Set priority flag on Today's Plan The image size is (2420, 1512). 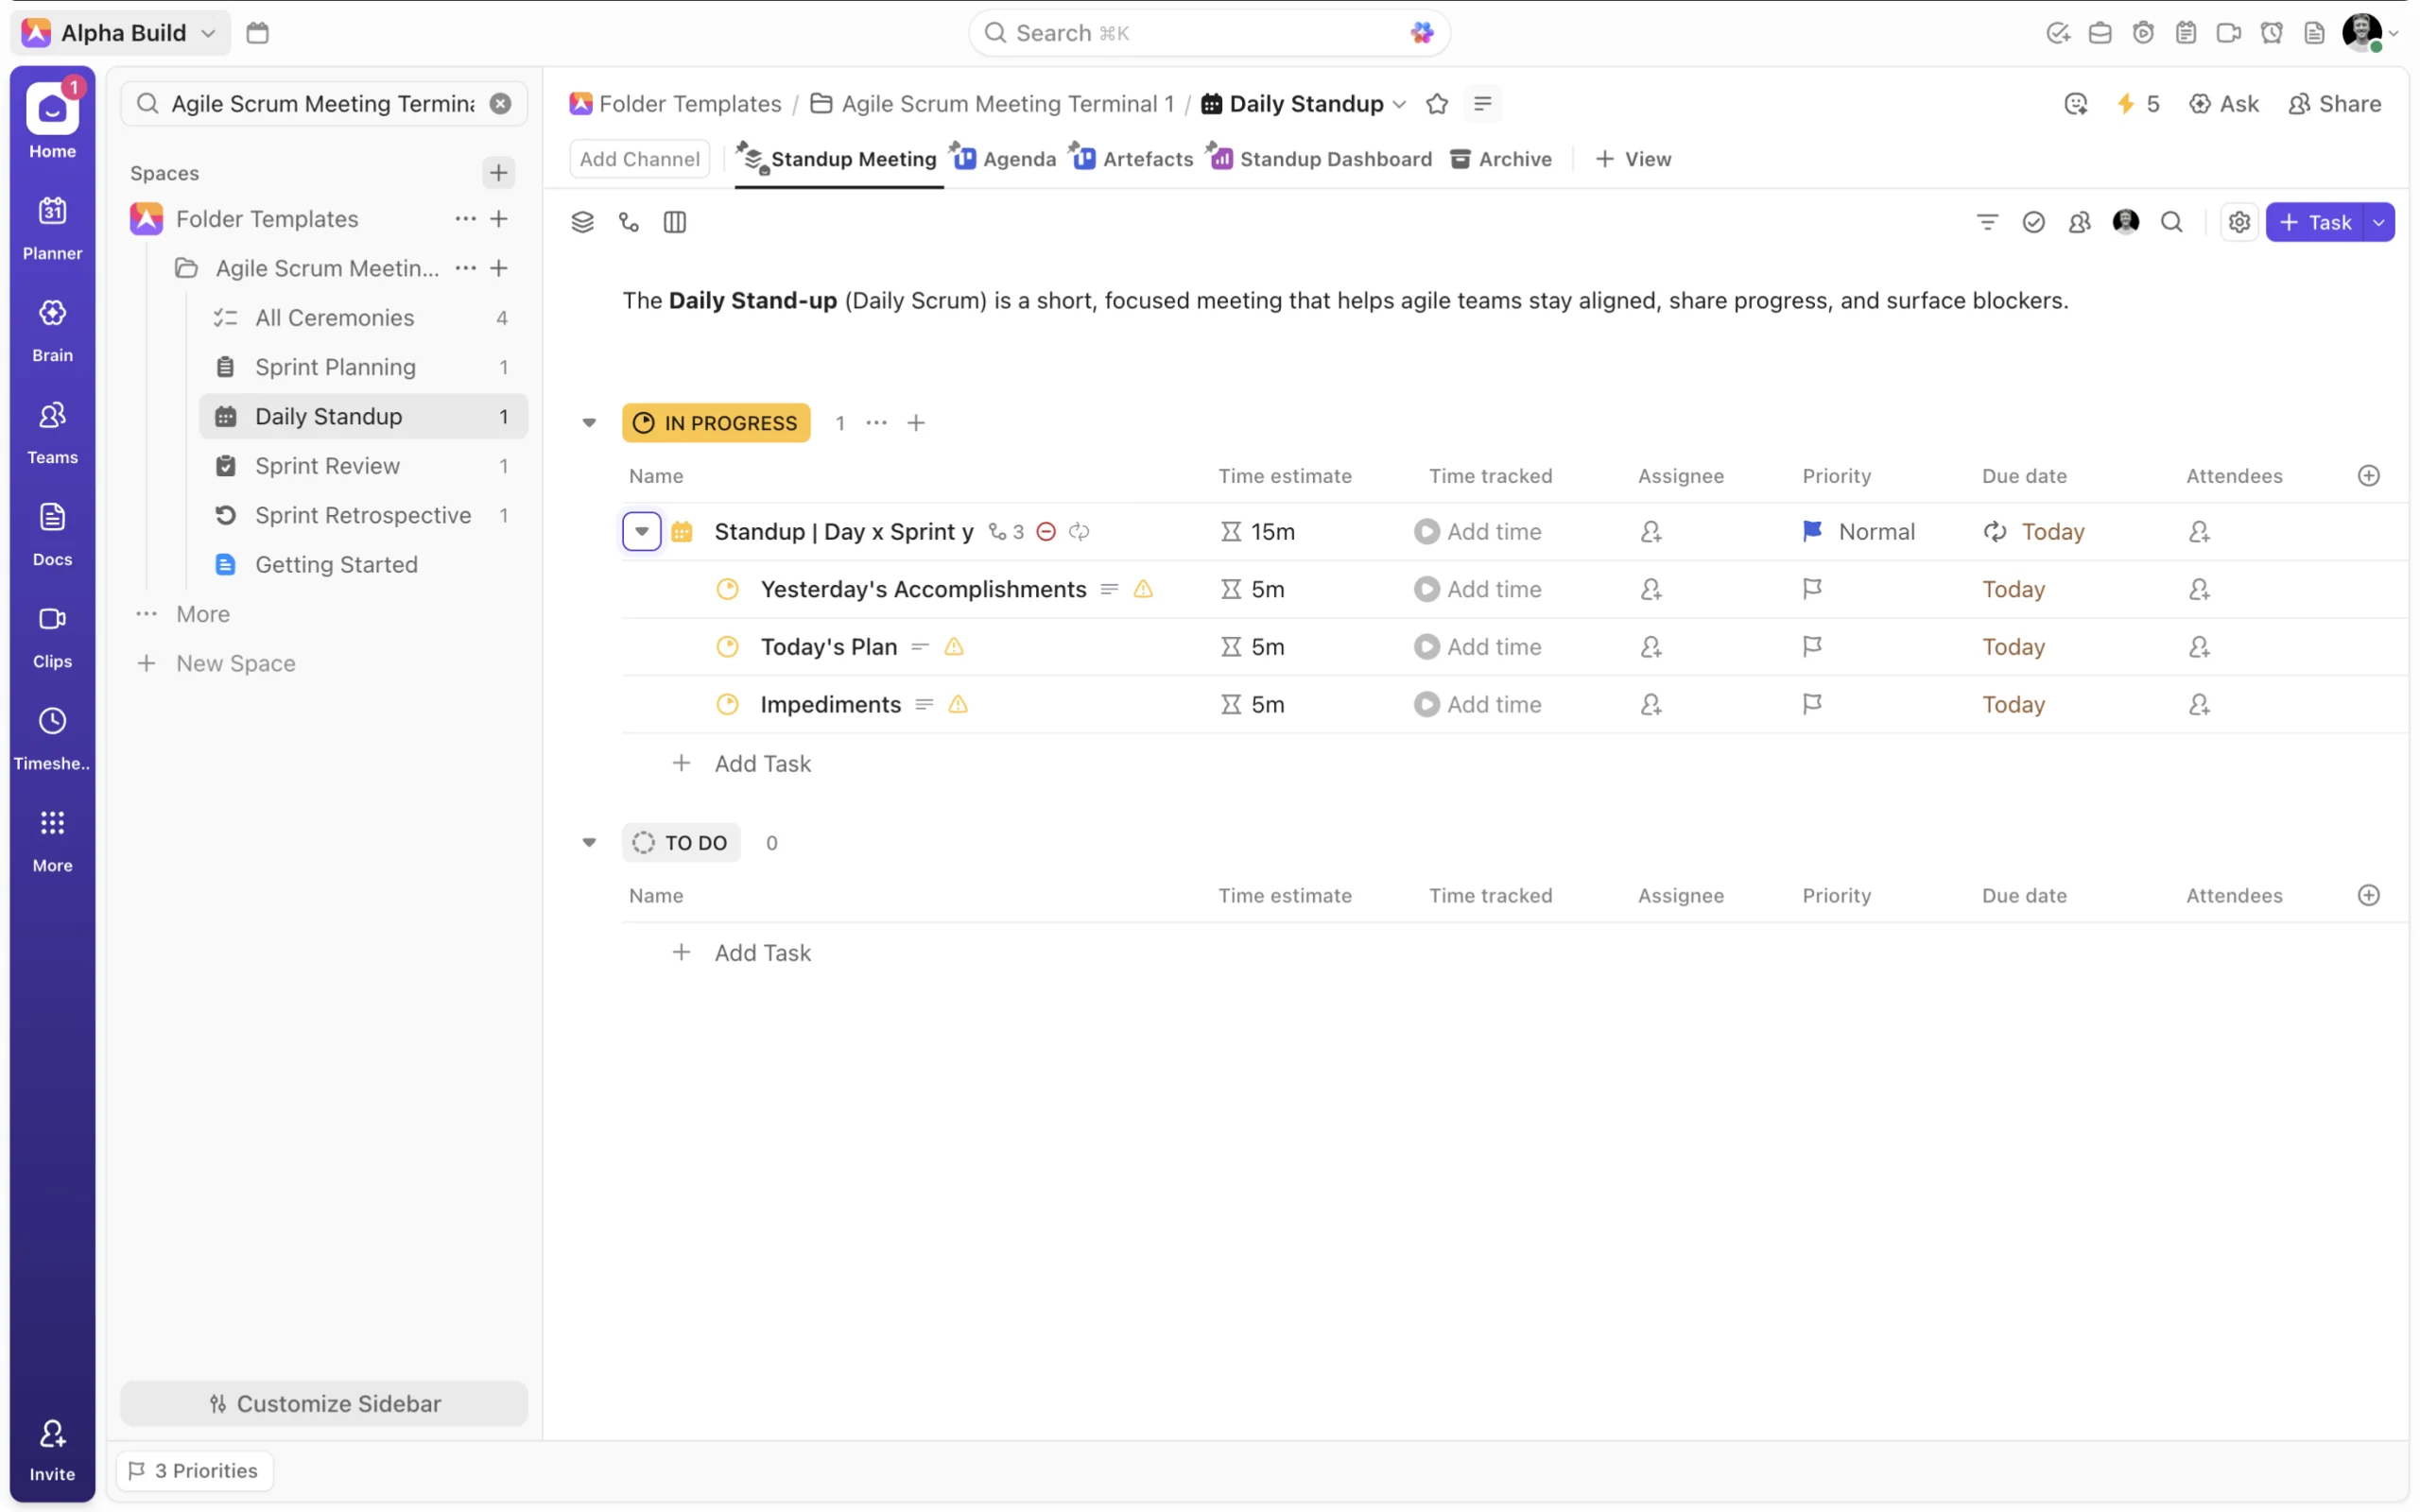tap(1811, 647)
